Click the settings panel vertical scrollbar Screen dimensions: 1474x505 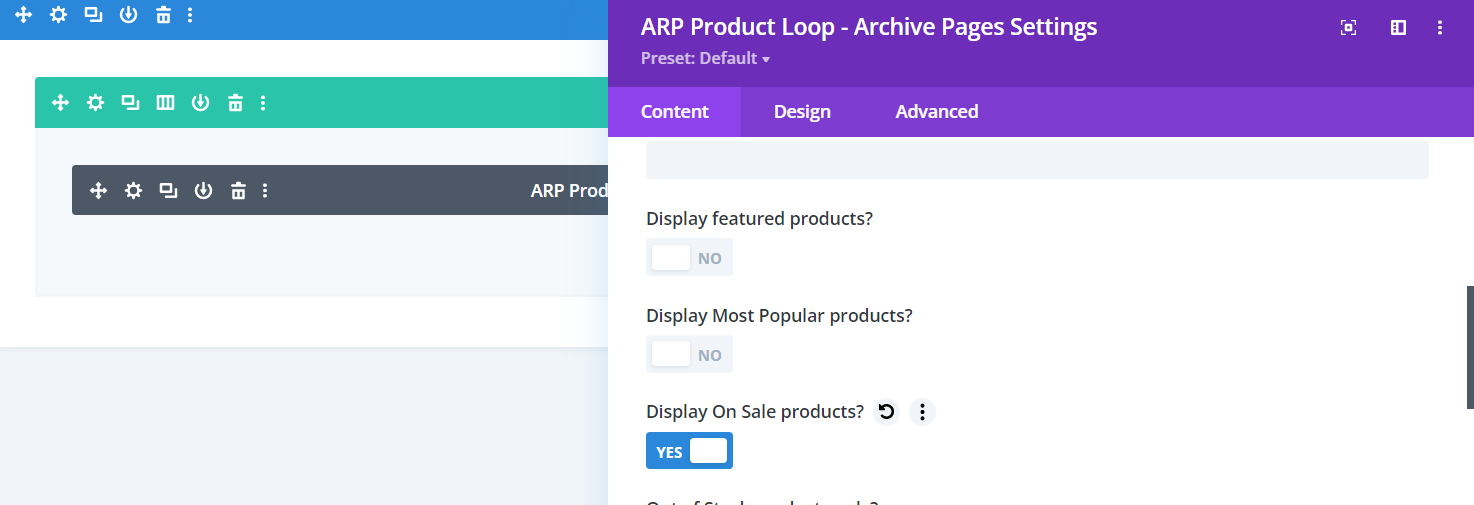1469,347
